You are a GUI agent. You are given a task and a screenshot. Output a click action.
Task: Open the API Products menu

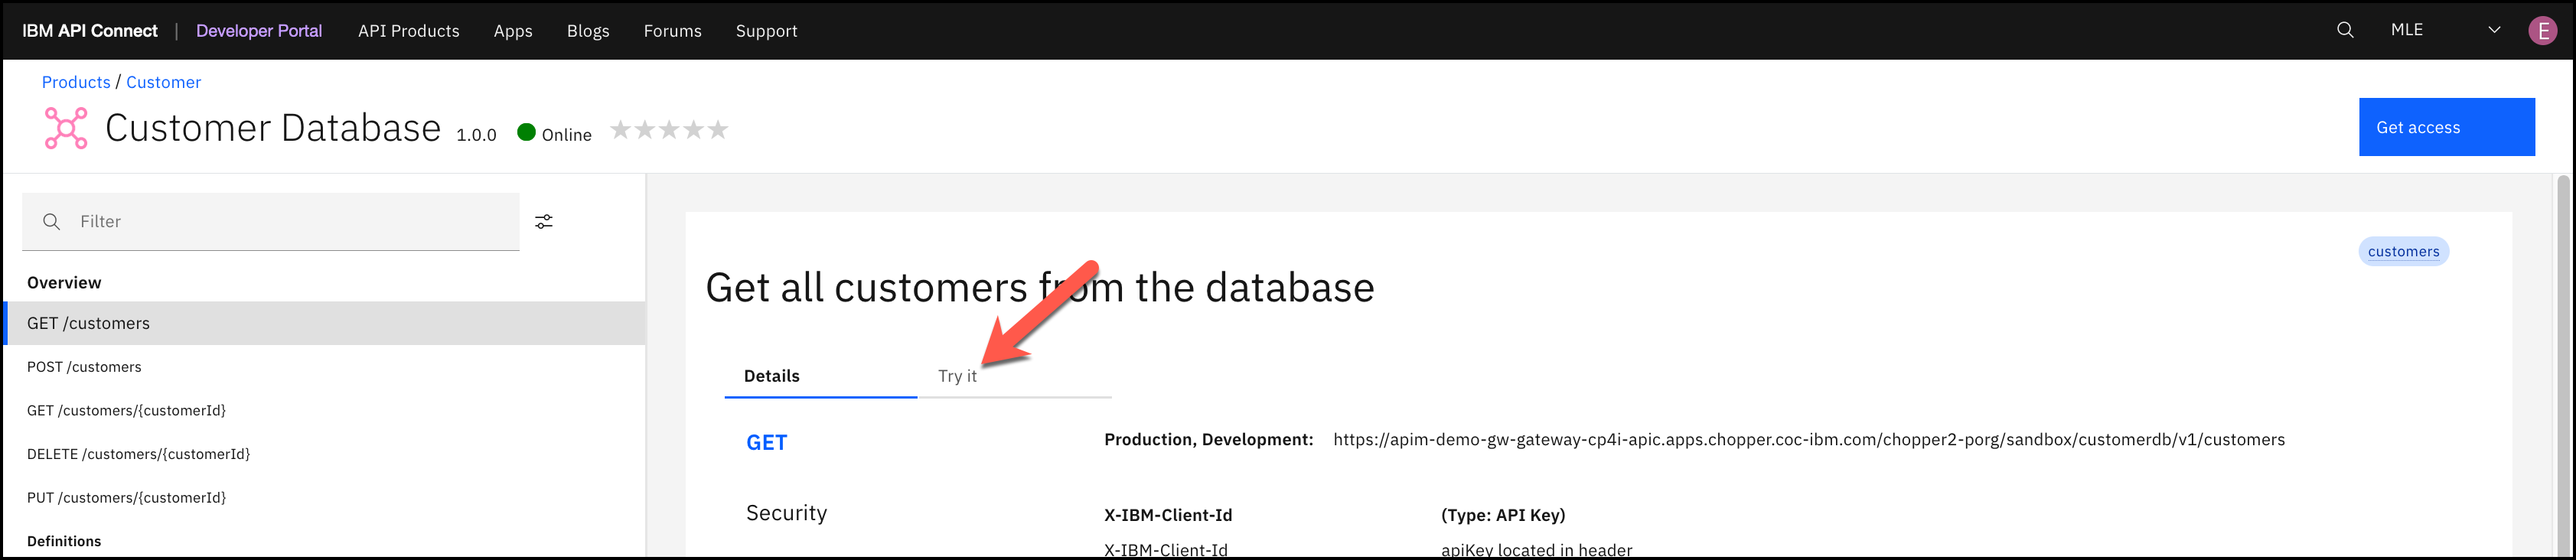[x=409, y=31]
